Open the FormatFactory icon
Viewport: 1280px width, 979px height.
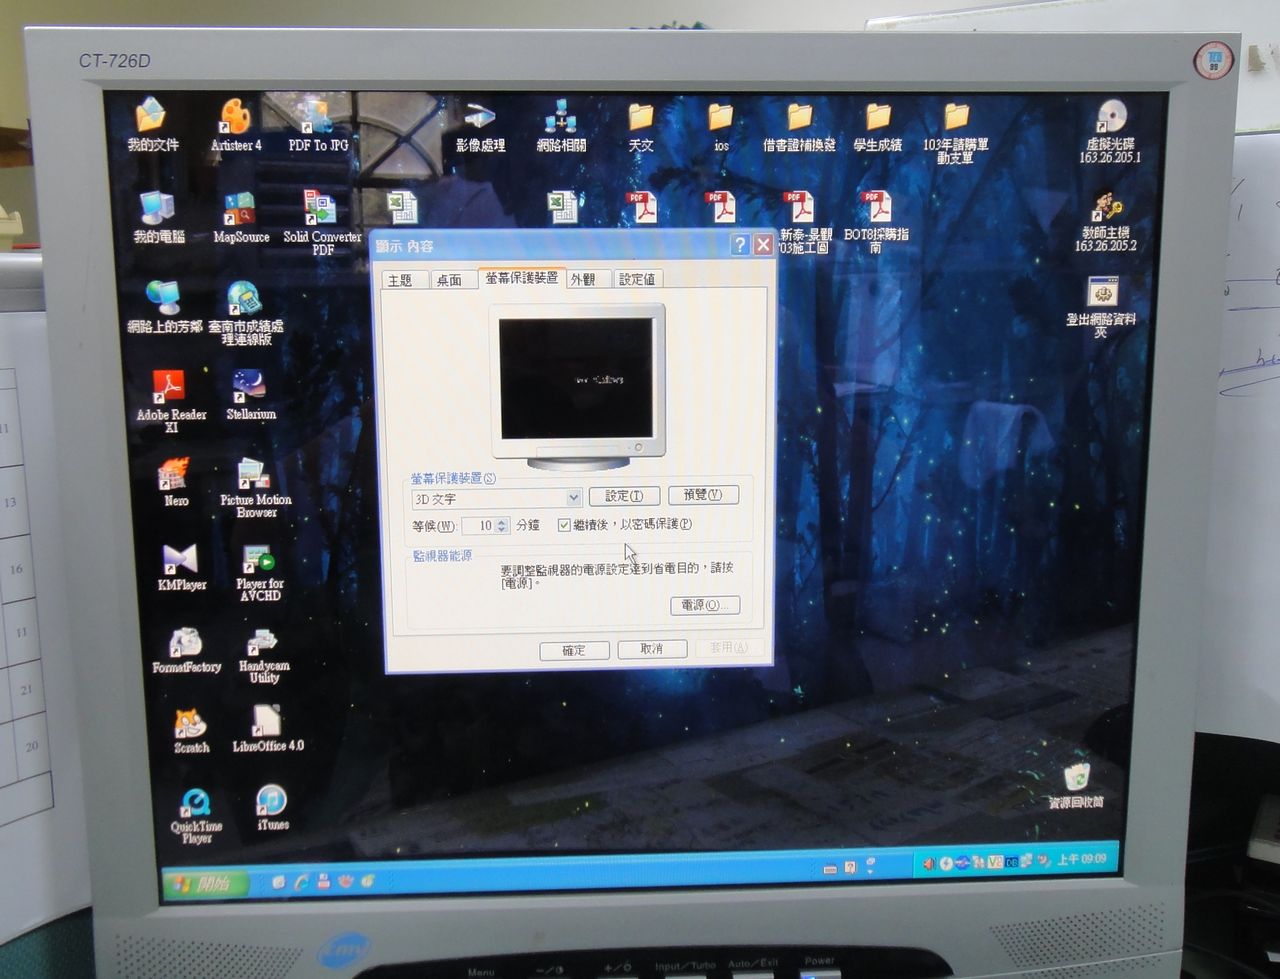coord(185,644)
